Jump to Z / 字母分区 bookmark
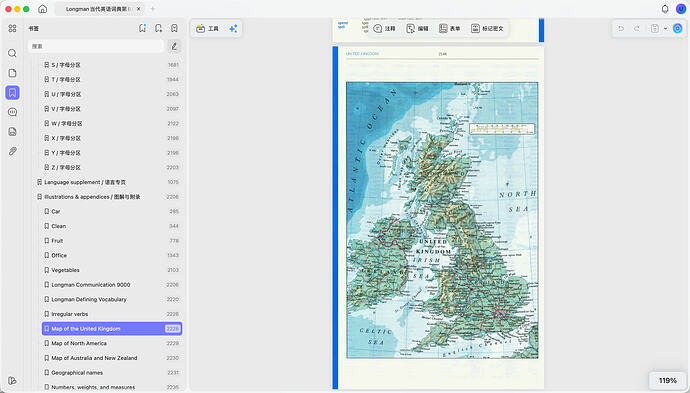The height and width of the screenshot is (393, 690). [x=112, y=168]
